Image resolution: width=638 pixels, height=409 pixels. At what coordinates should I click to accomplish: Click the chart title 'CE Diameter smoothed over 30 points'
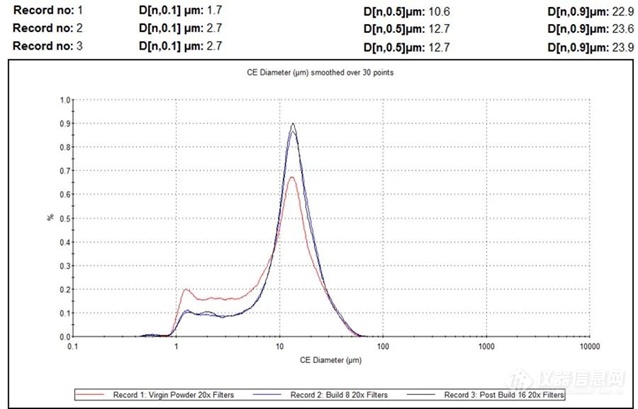tap(330, 73)
